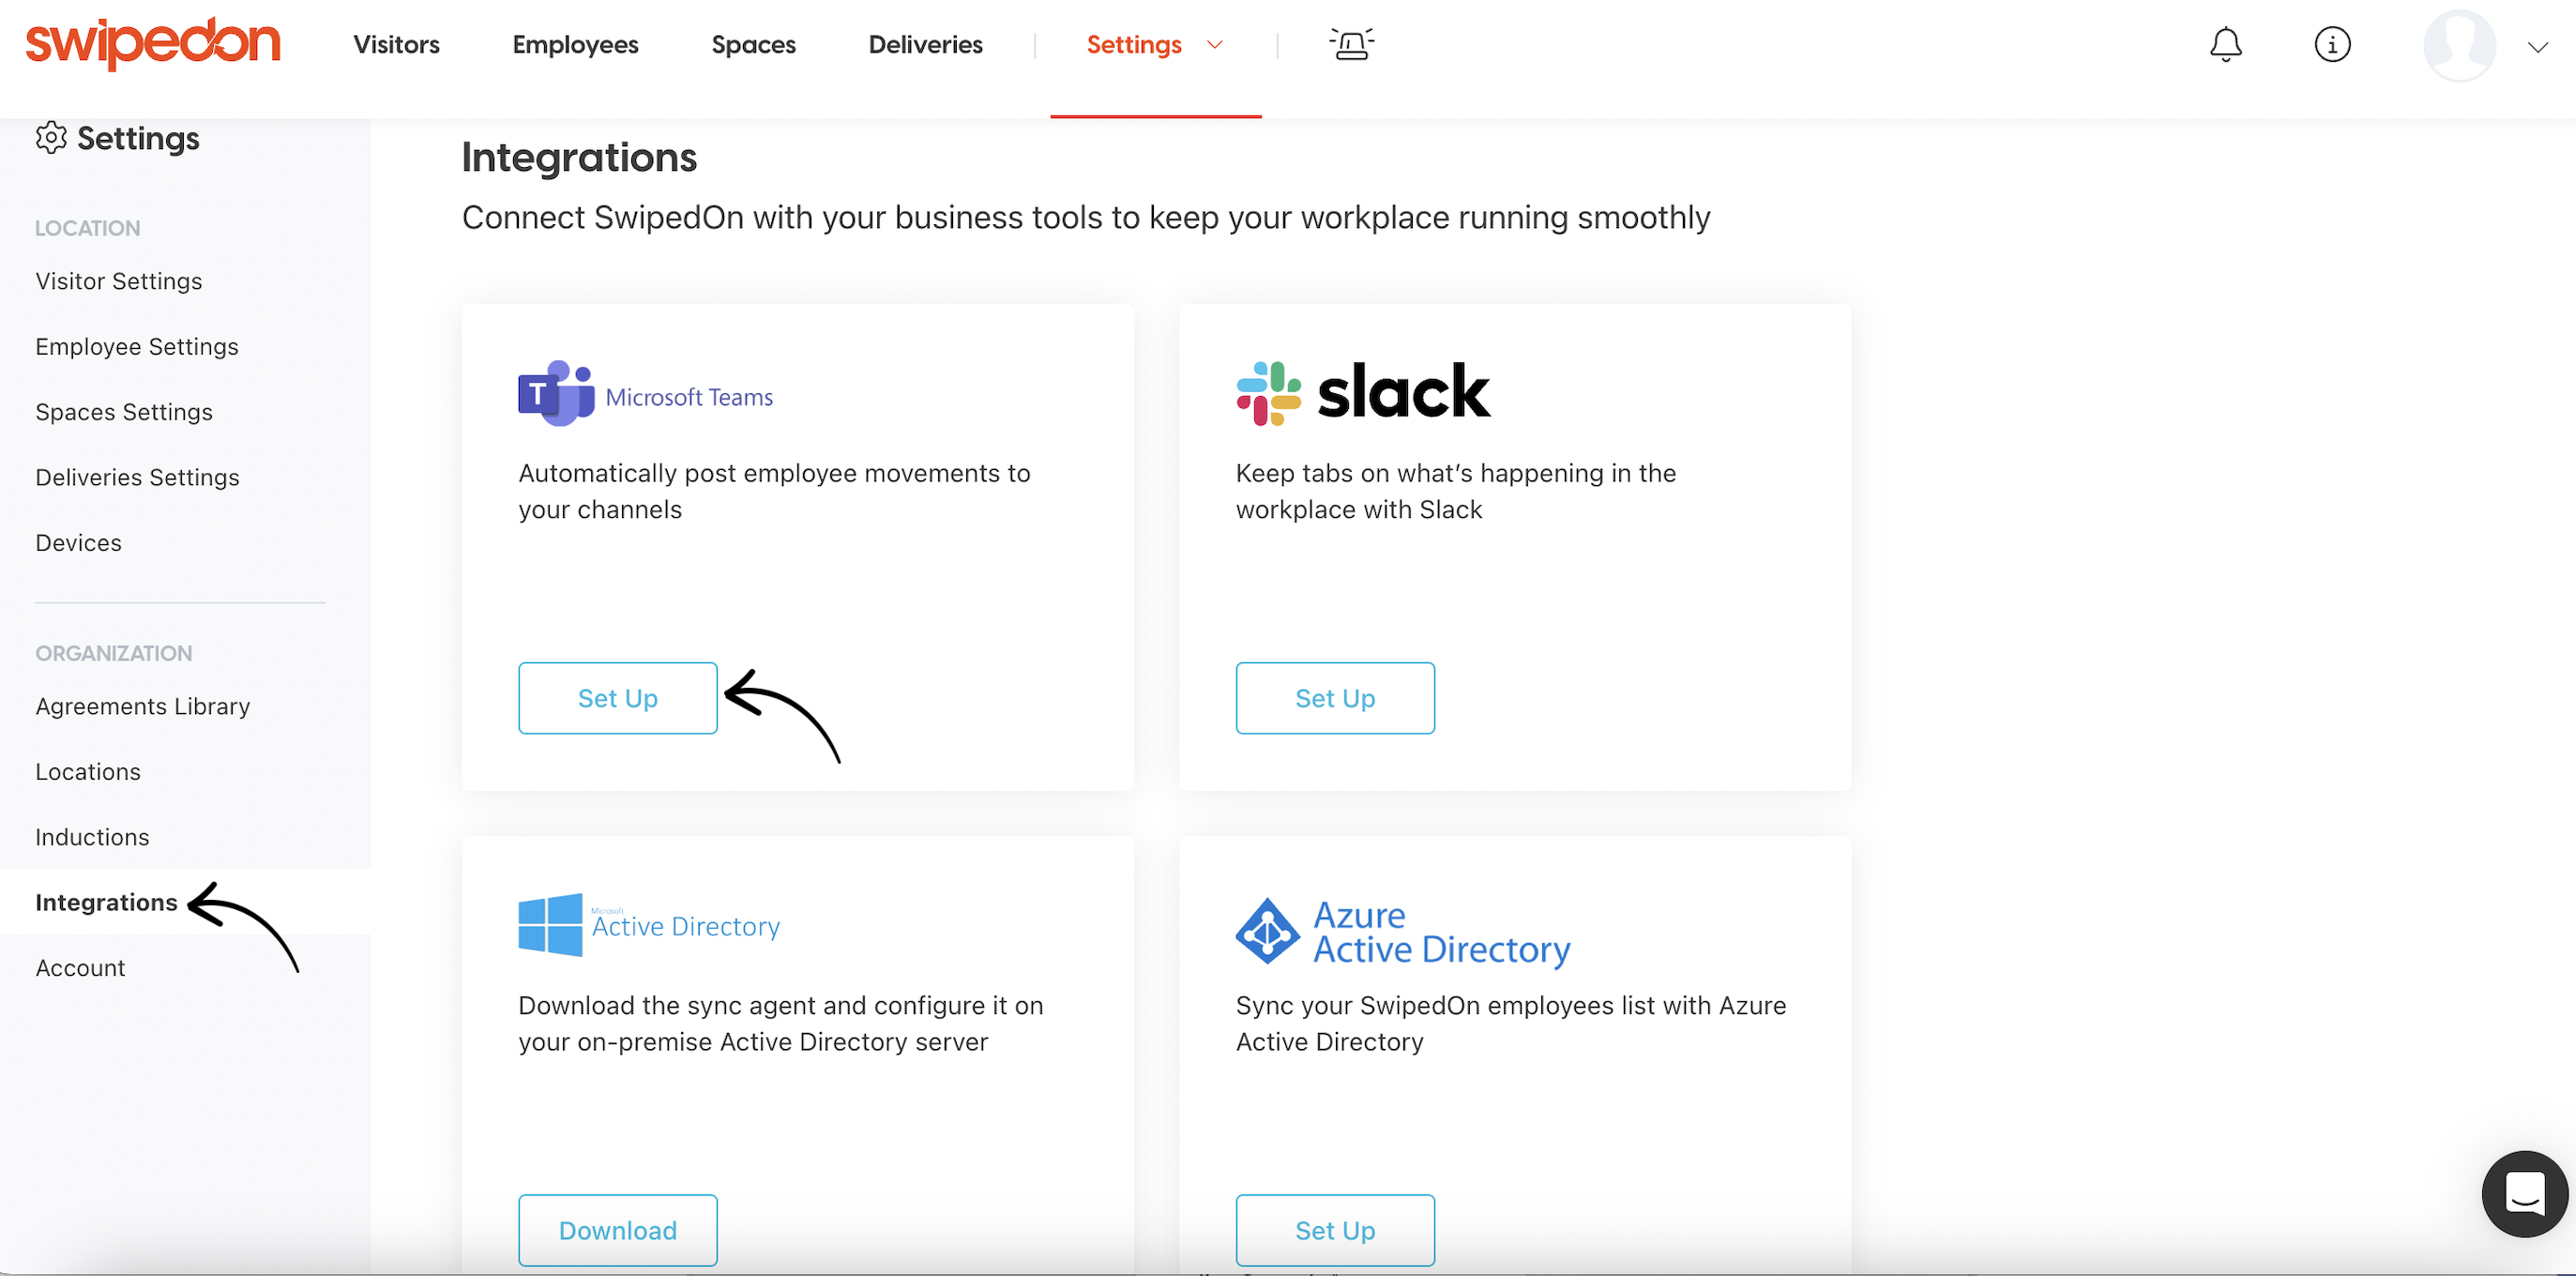Open the Account page
Screen dimensions: 2576x1276
point(80,967)
